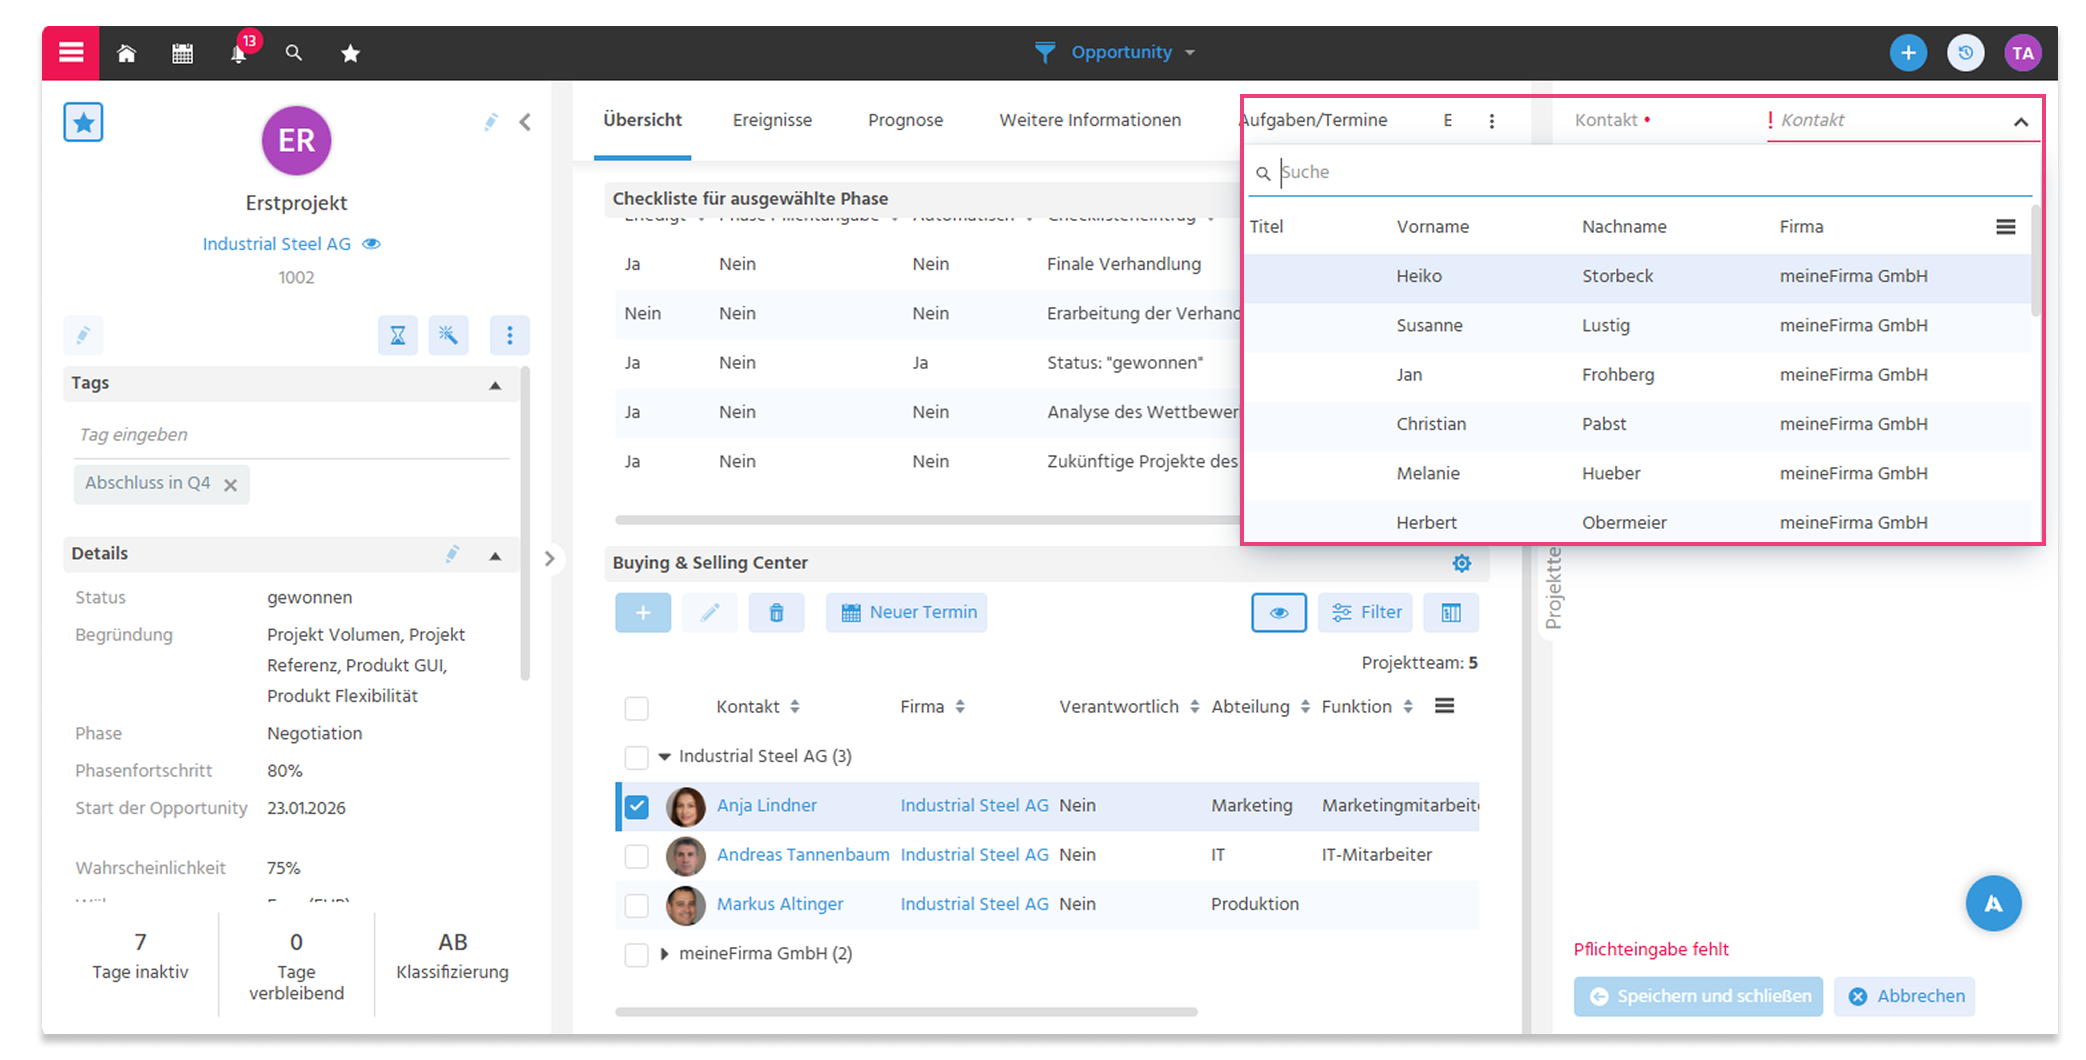The width and height of the screenshot is (2086, 1060).
Task: Open notifications bell with 13 badge
Action: pos(239,53)
